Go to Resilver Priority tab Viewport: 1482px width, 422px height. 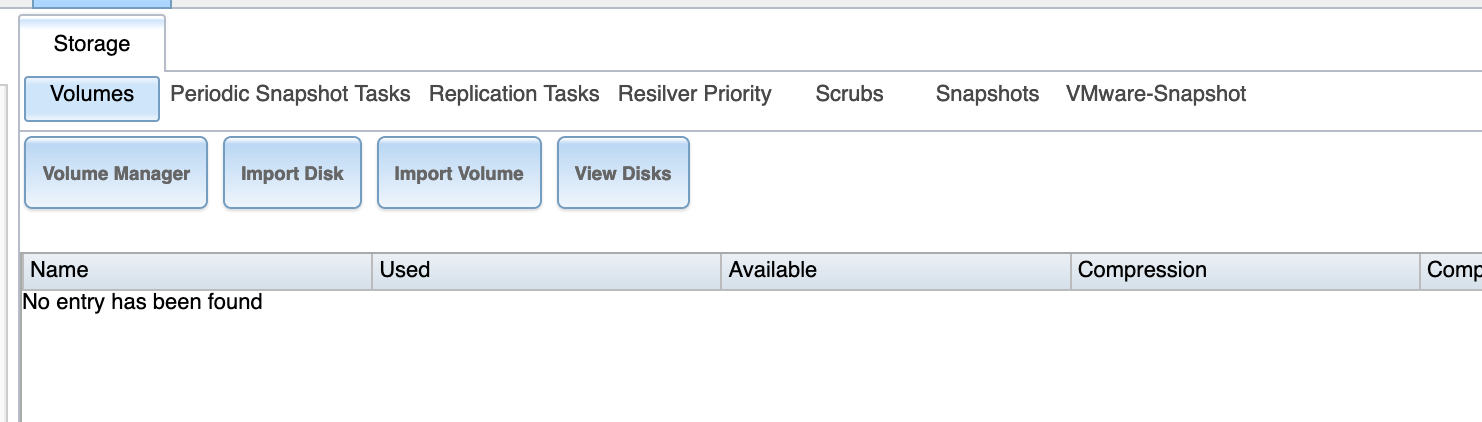[694, 95]
